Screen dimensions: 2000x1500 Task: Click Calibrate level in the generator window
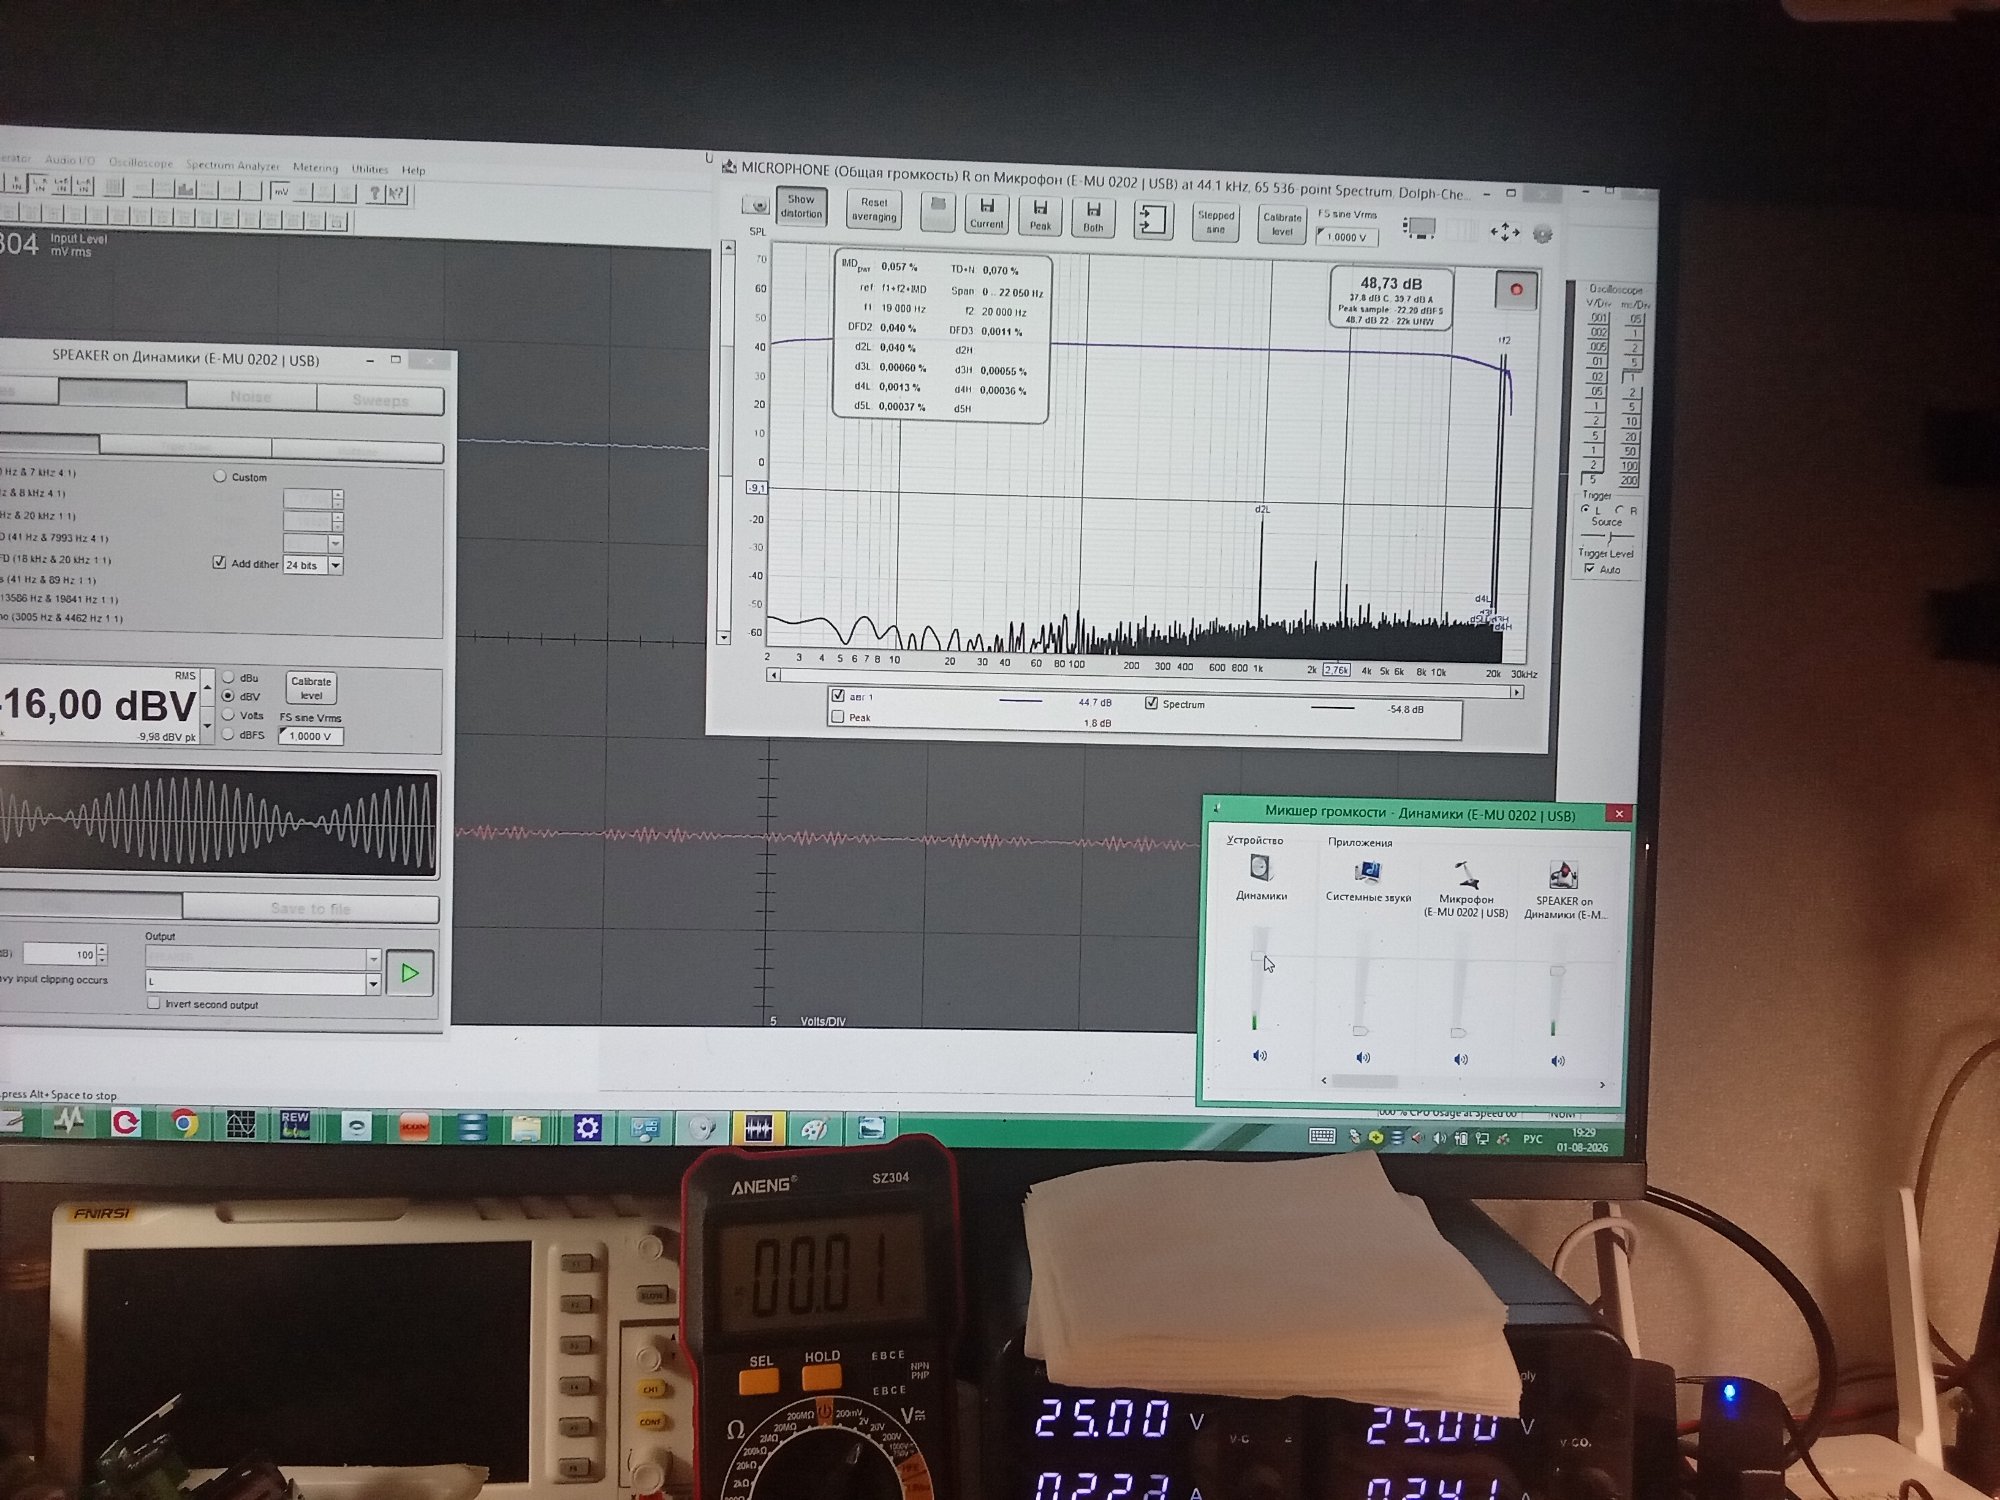pyautogui.click(x=311, y=688)
